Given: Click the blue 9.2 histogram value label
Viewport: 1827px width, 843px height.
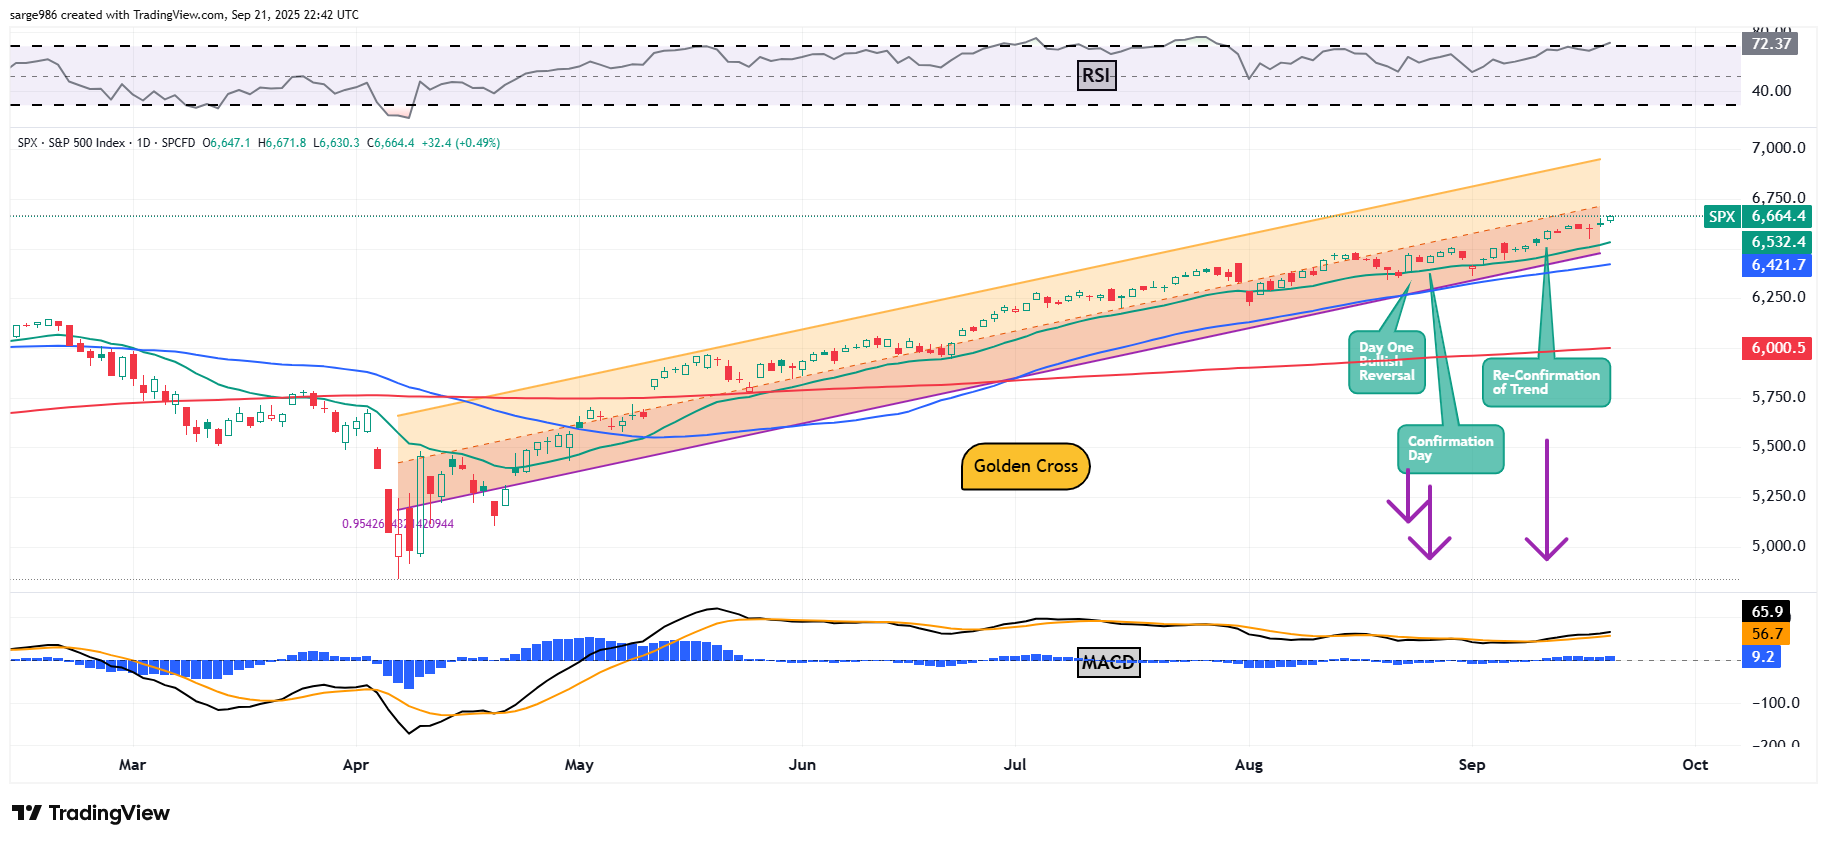Looking at the screenshot, I should [1762, 657].
